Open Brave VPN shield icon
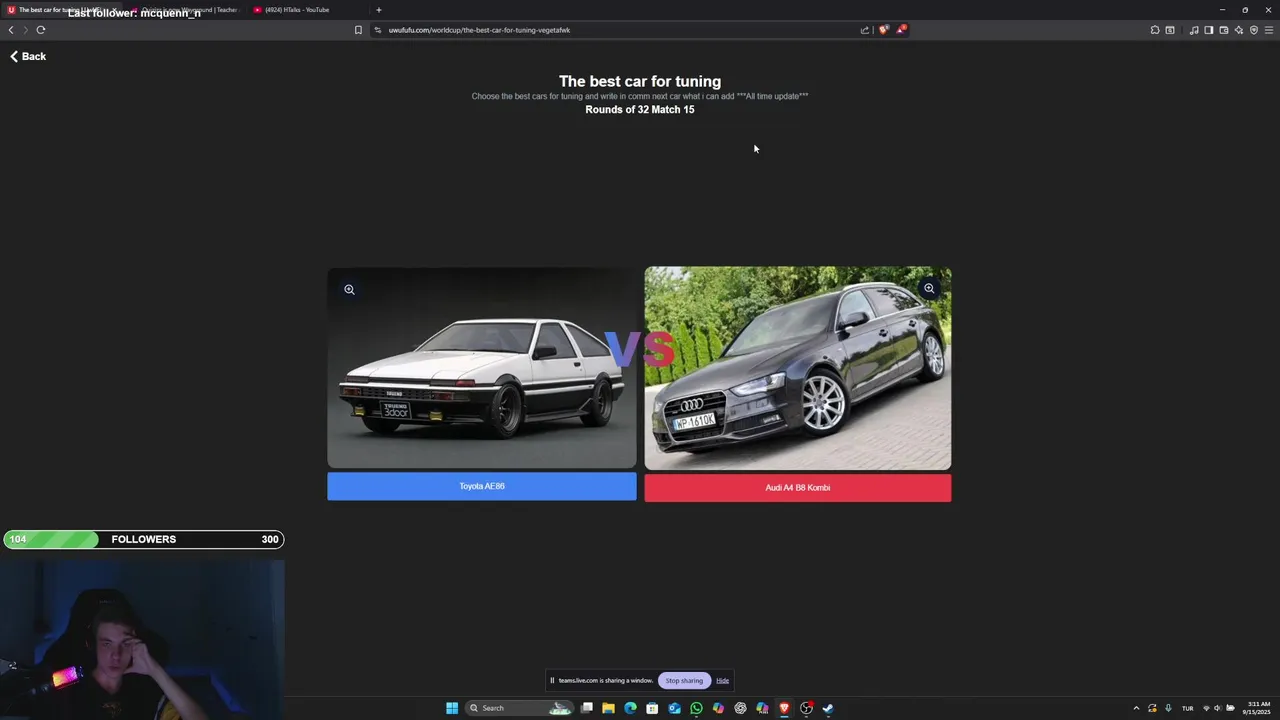 1254,30
